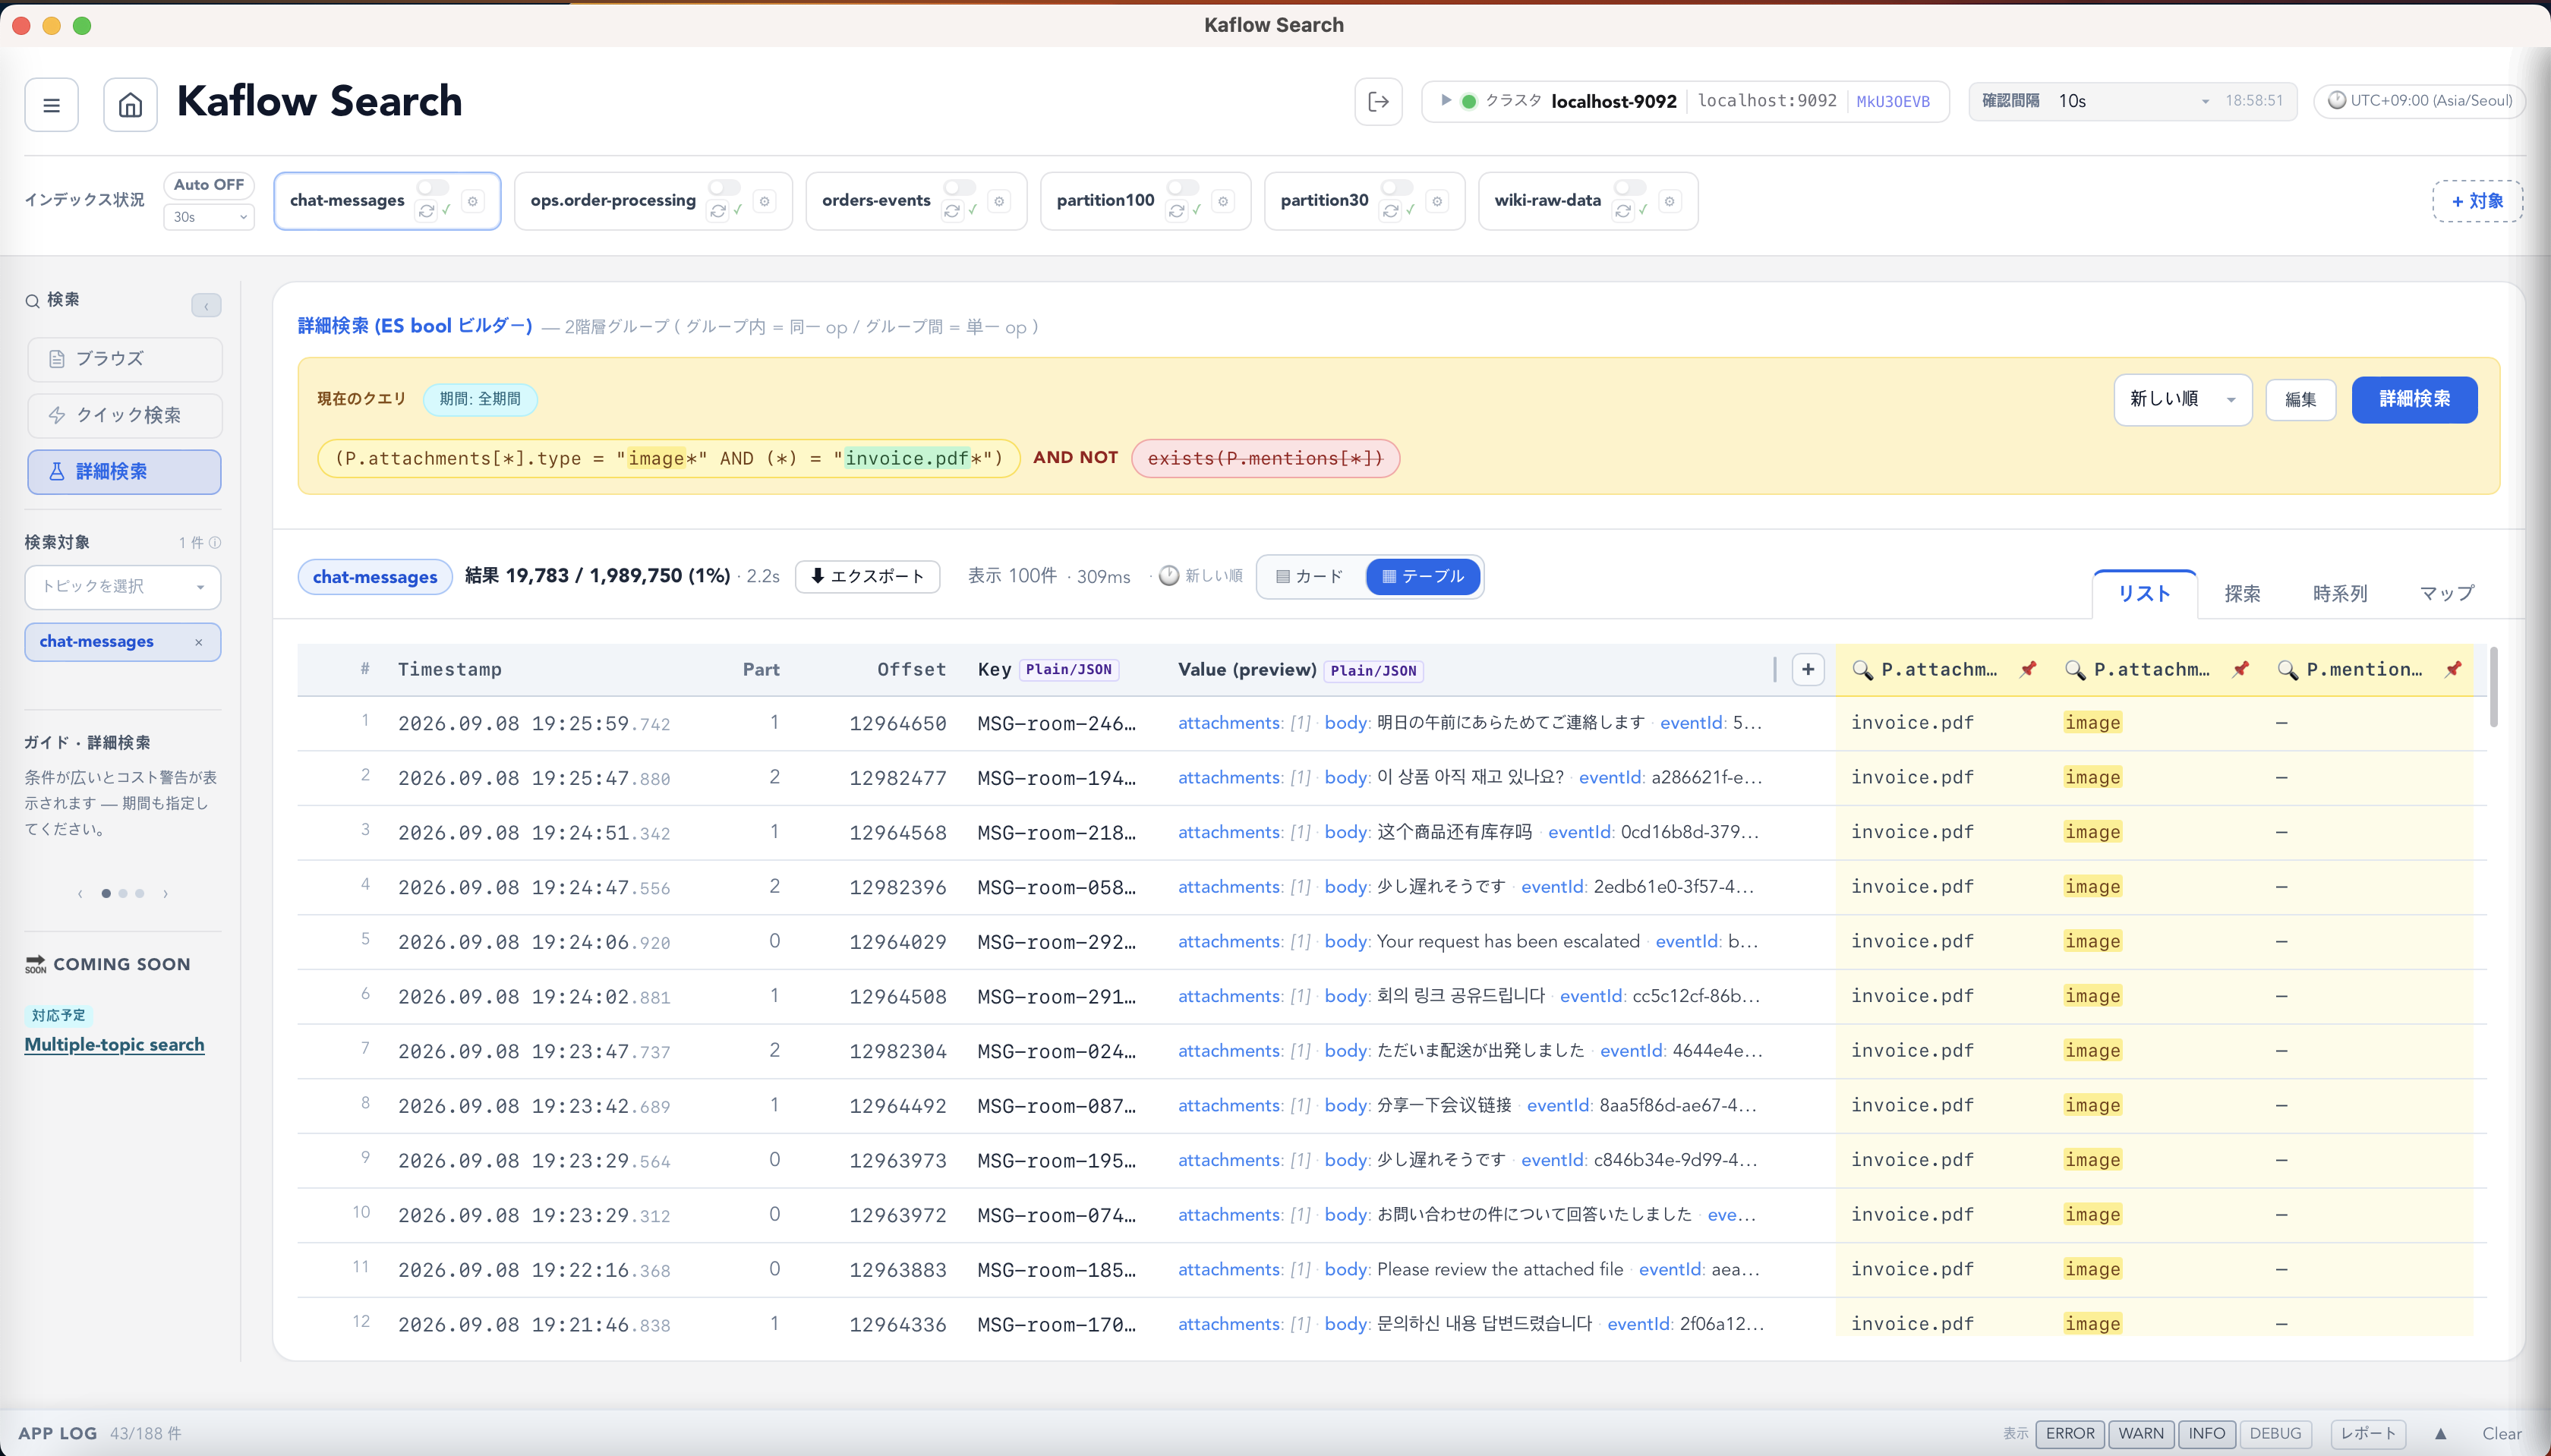The width and height of the screenshot is (2551, 1456).
Task: Select the 時系列 tab
Action: pyautogui.click(x=2340, y=594)
